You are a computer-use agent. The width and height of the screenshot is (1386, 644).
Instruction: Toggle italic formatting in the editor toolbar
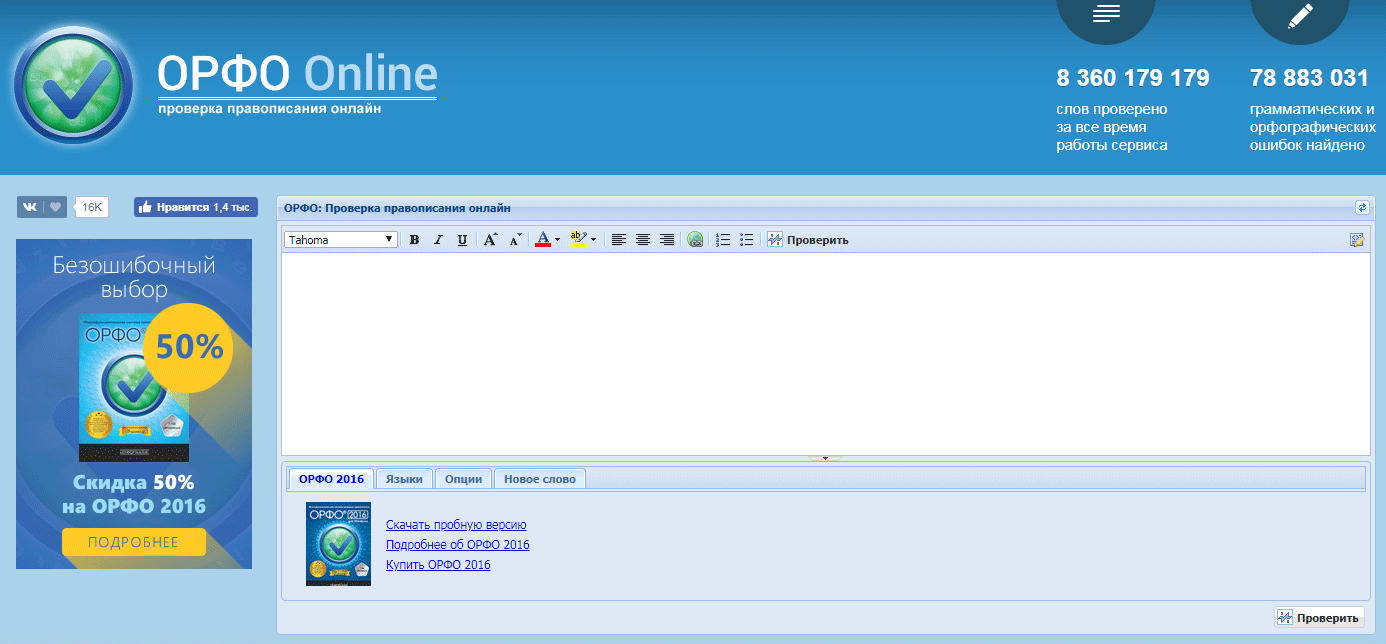pyautogui.click(x=438, y=240)
